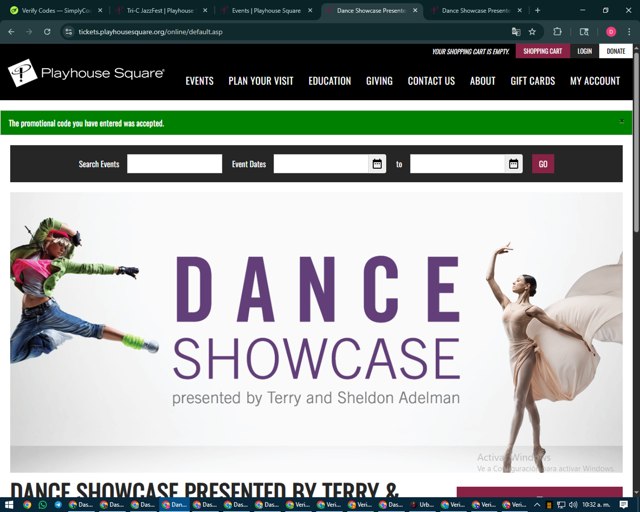Switch to Events | Playhouse Square tab
This screenshot has height=512, width=640.
coord(266,11)
